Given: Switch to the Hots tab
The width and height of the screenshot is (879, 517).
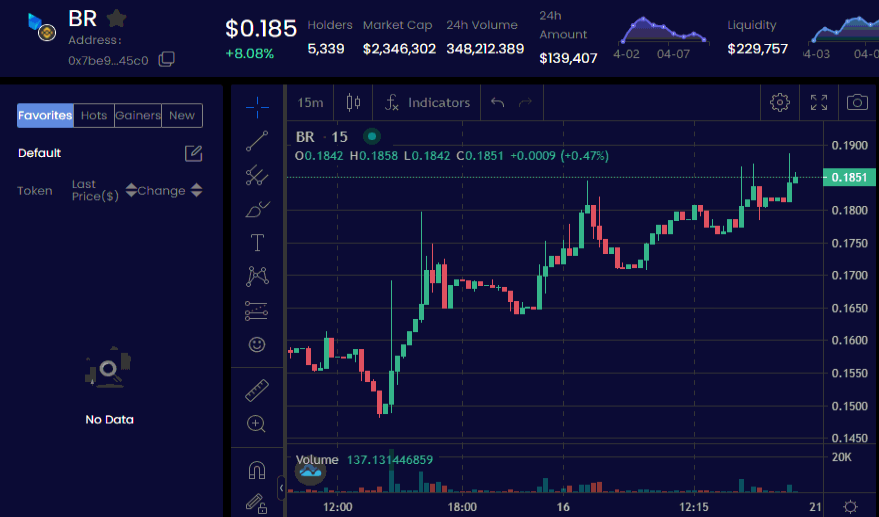Looking at the screenshot, I should tap(94, 116).
